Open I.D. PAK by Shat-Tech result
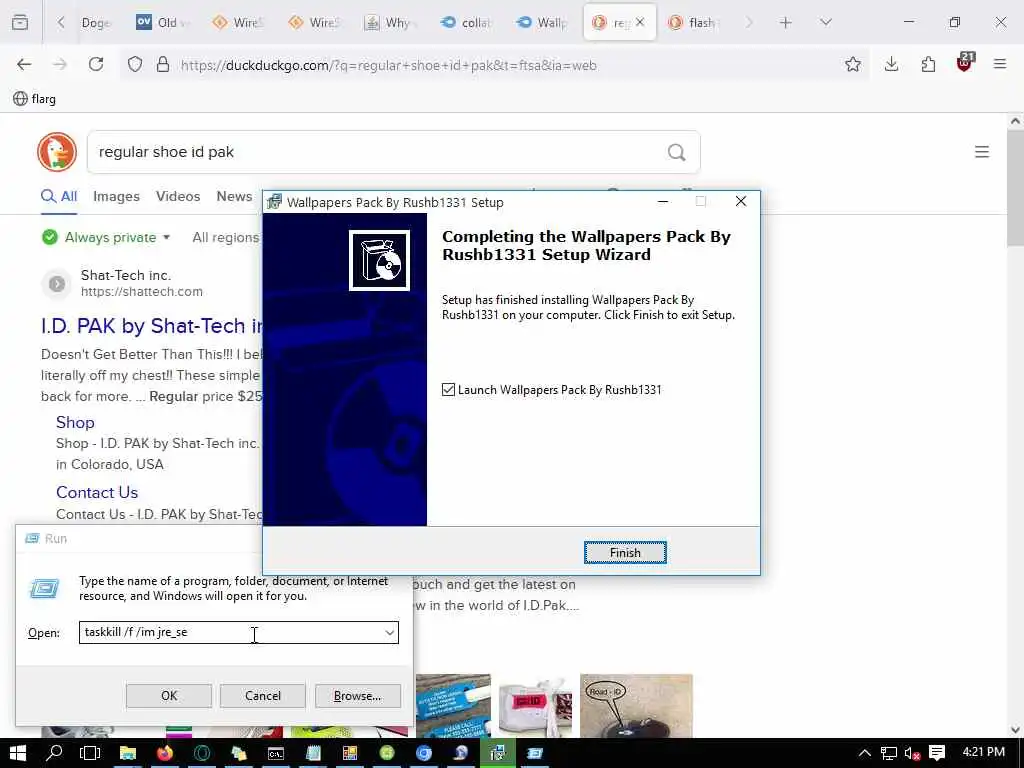The image size is (1024, 768). (152, 325)
